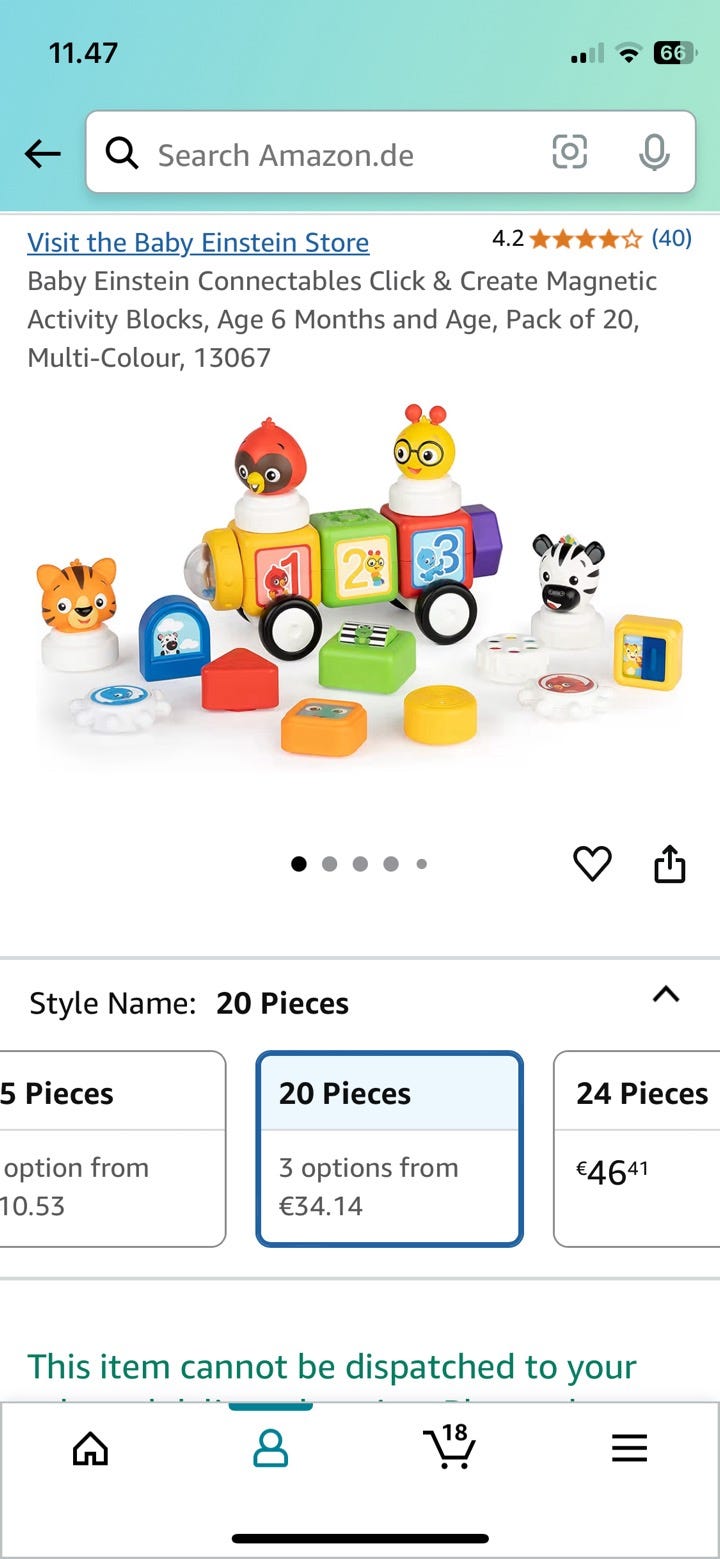The image size is (720, 1559).
Task: Jump to second image carousel dot
Action: click(330, 864)
